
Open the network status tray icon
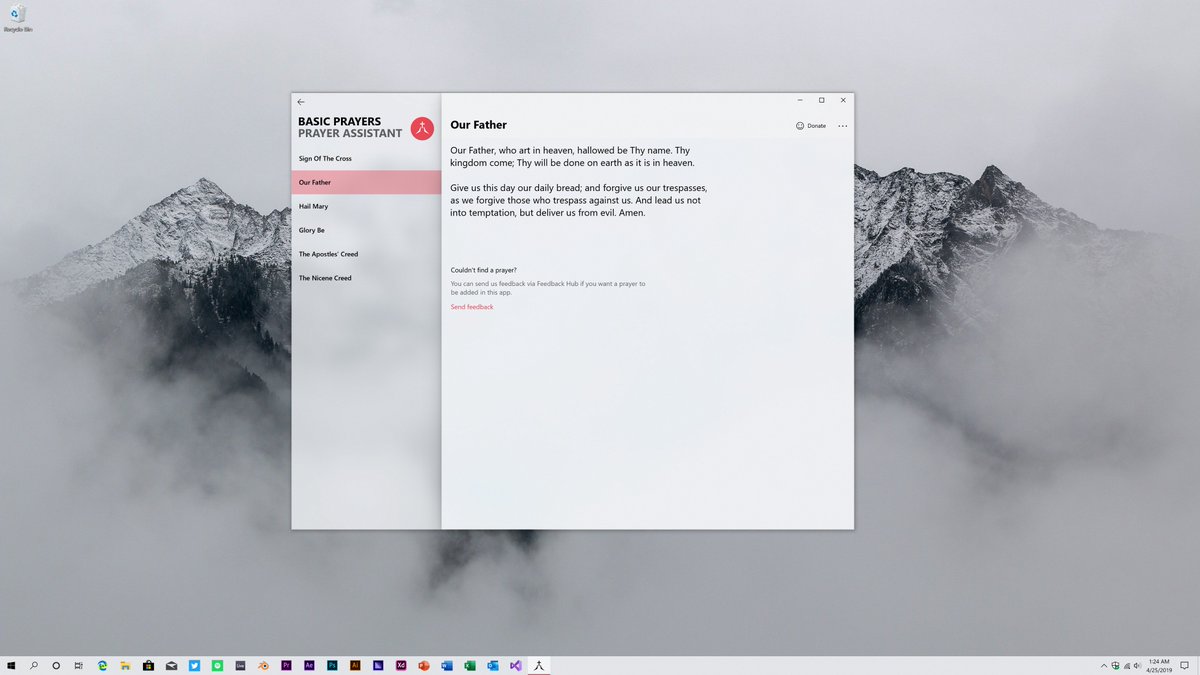1127,666
